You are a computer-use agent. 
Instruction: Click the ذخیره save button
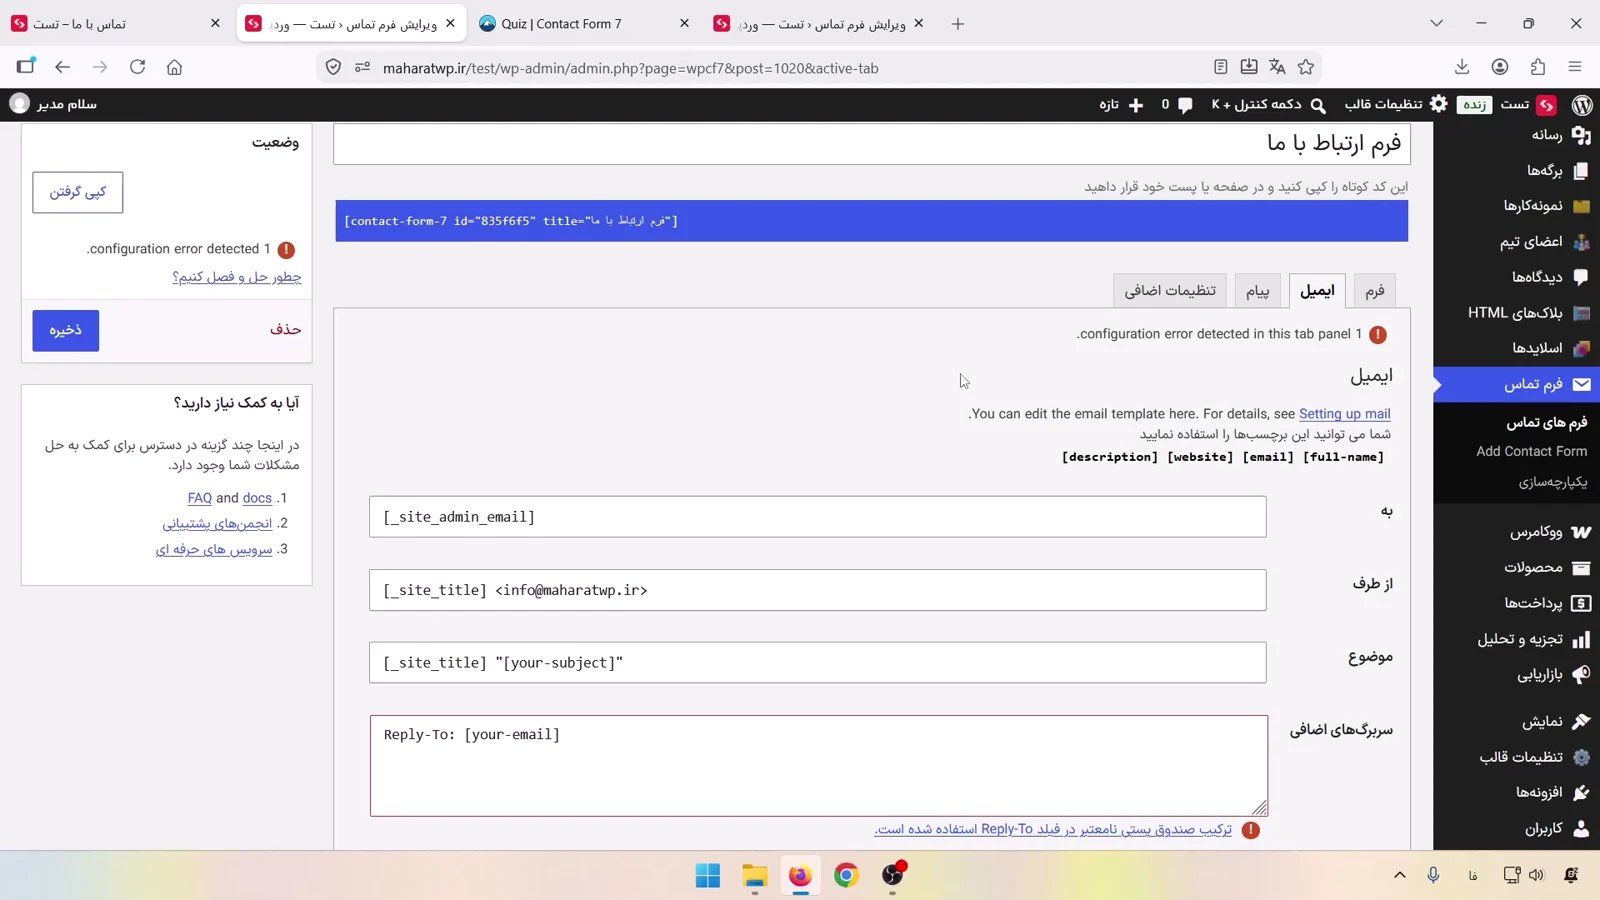click(66, 330)
